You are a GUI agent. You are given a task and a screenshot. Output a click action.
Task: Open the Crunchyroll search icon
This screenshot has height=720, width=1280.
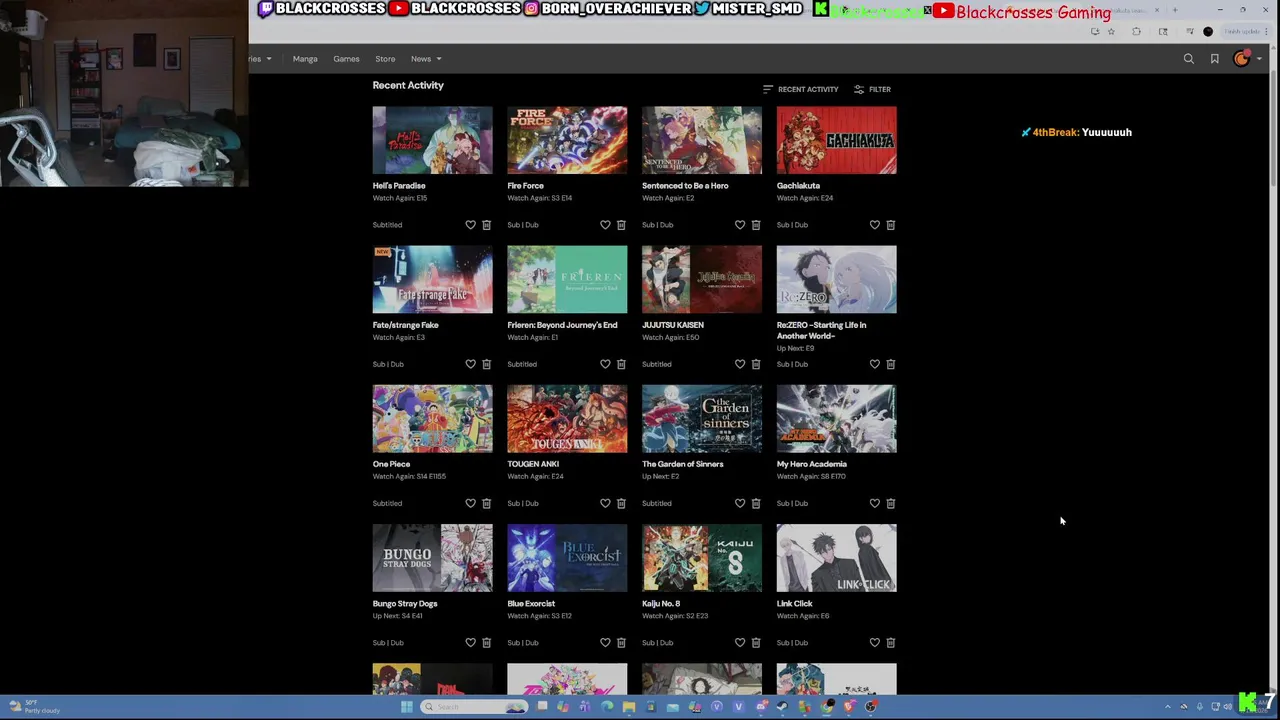click(x=1189, y=59)
